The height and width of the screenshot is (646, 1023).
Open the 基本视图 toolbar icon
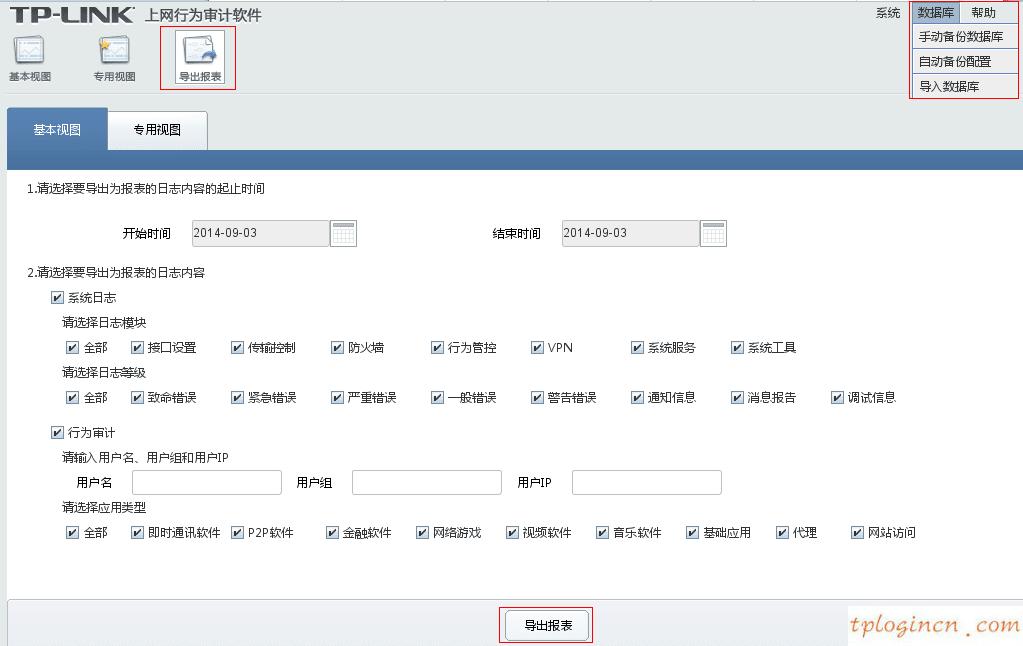30,55
